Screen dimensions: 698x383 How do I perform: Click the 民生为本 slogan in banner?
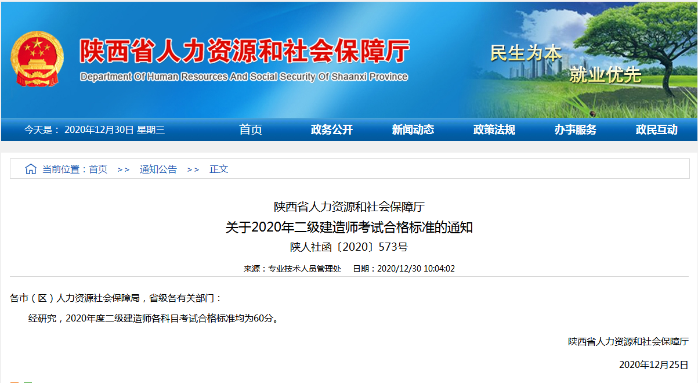pyautogui.click(x=526, y=53)
